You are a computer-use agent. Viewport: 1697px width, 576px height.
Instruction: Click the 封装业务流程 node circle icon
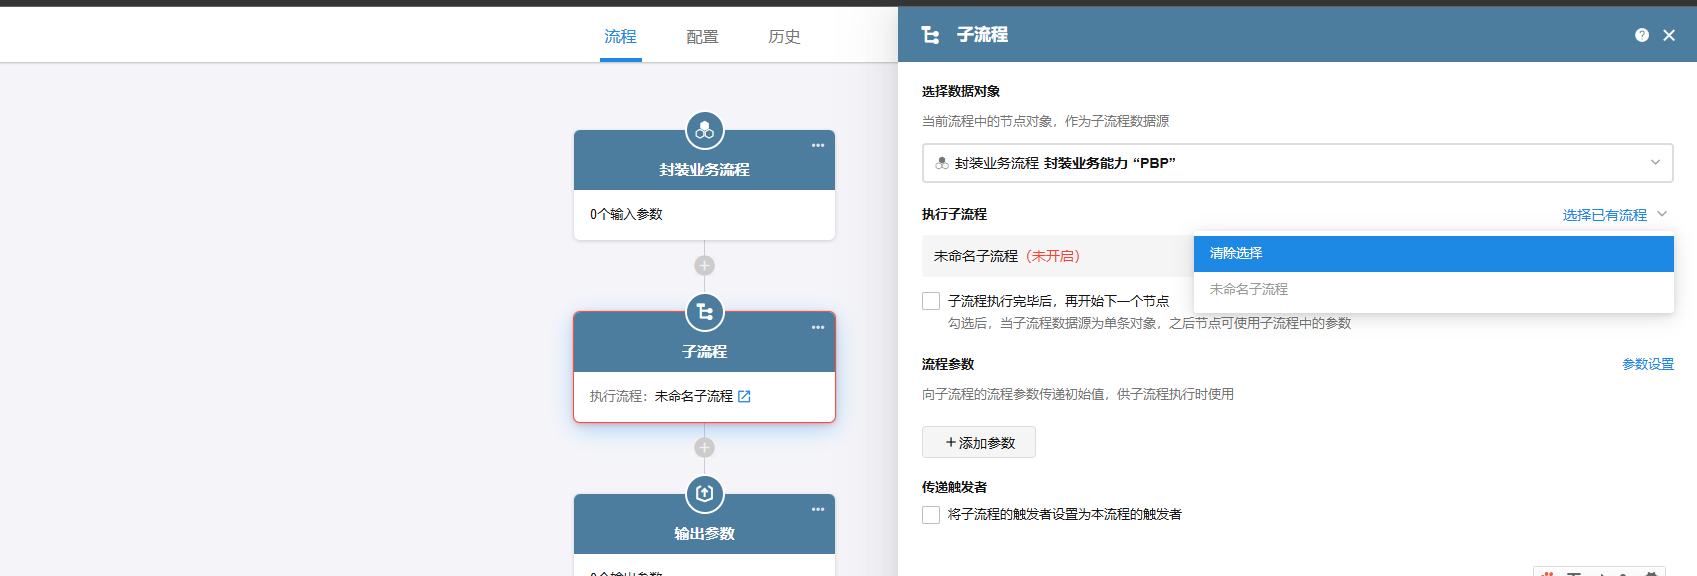[704, 131]
